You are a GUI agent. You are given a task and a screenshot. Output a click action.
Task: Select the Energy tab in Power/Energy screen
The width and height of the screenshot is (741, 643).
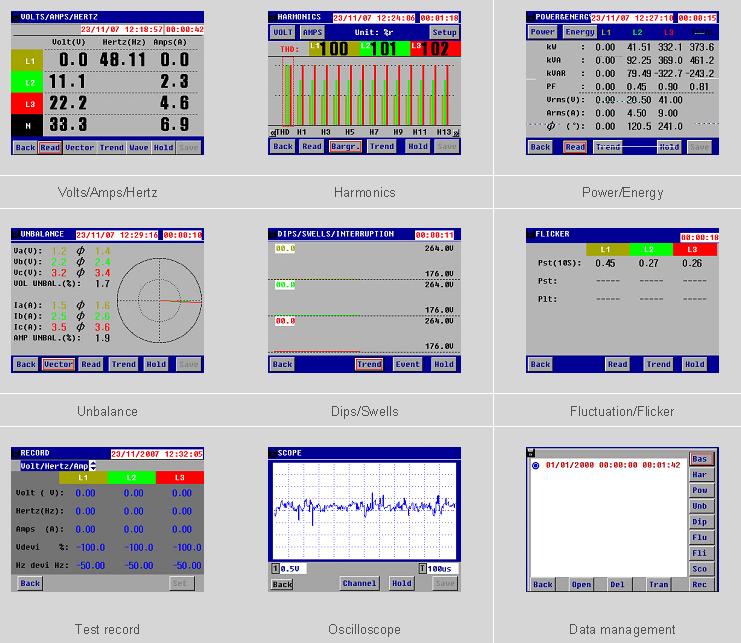(x=579, y=32)
